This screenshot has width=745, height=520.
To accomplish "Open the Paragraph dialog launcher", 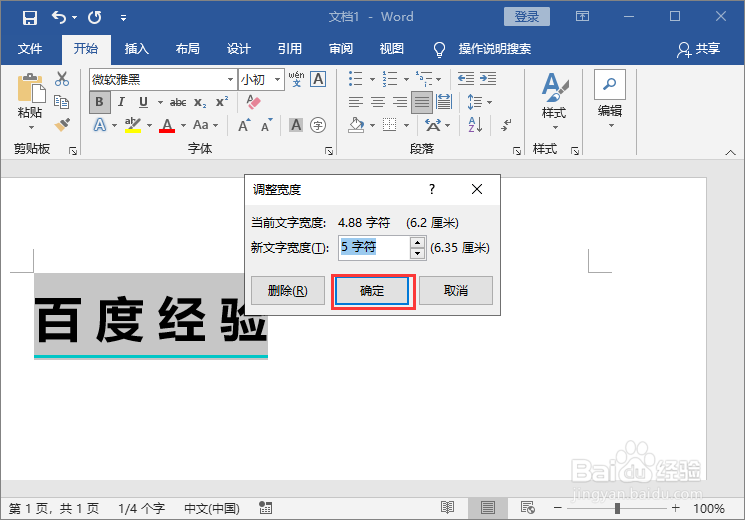I will click(517, 151).
